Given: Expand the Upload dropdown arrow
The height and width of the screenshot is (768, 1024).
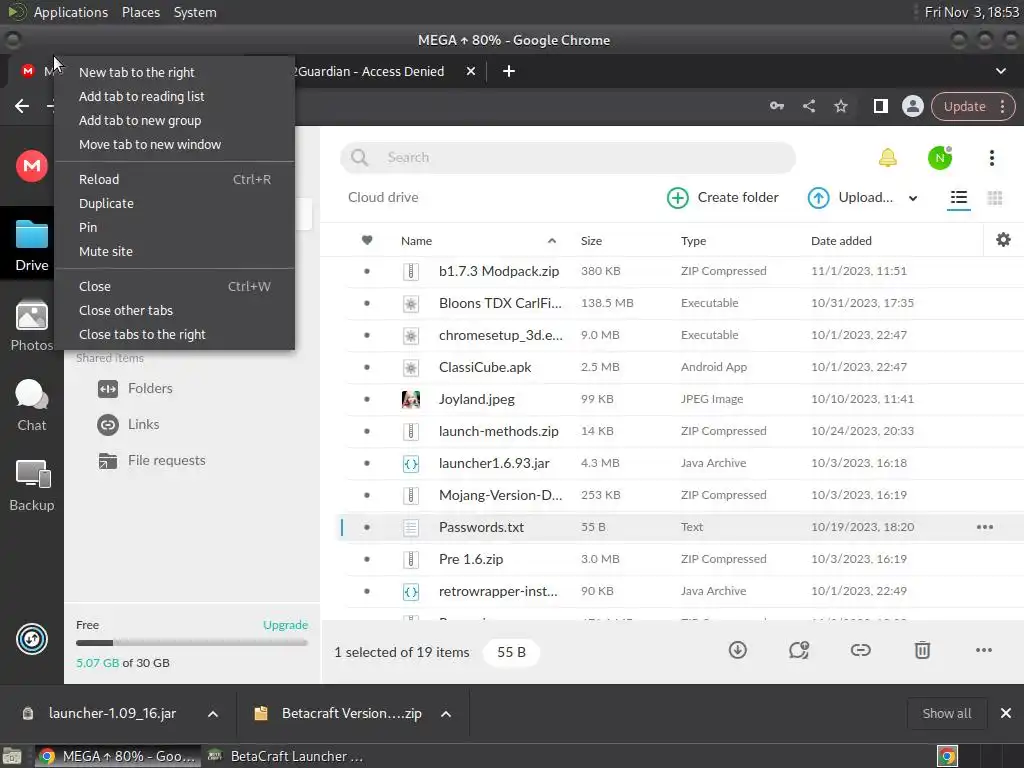Looking at the screenshot, I should (x=913, y=198).
